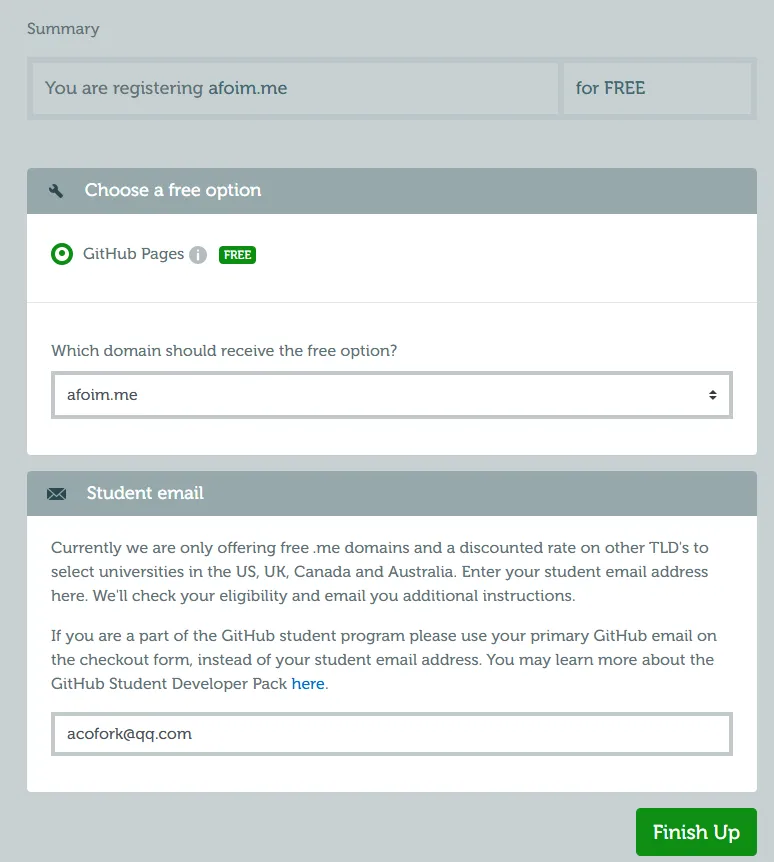Click the GitHub Pages option label
The height and width of the screenshot is (862, 774).
(133, 254)
